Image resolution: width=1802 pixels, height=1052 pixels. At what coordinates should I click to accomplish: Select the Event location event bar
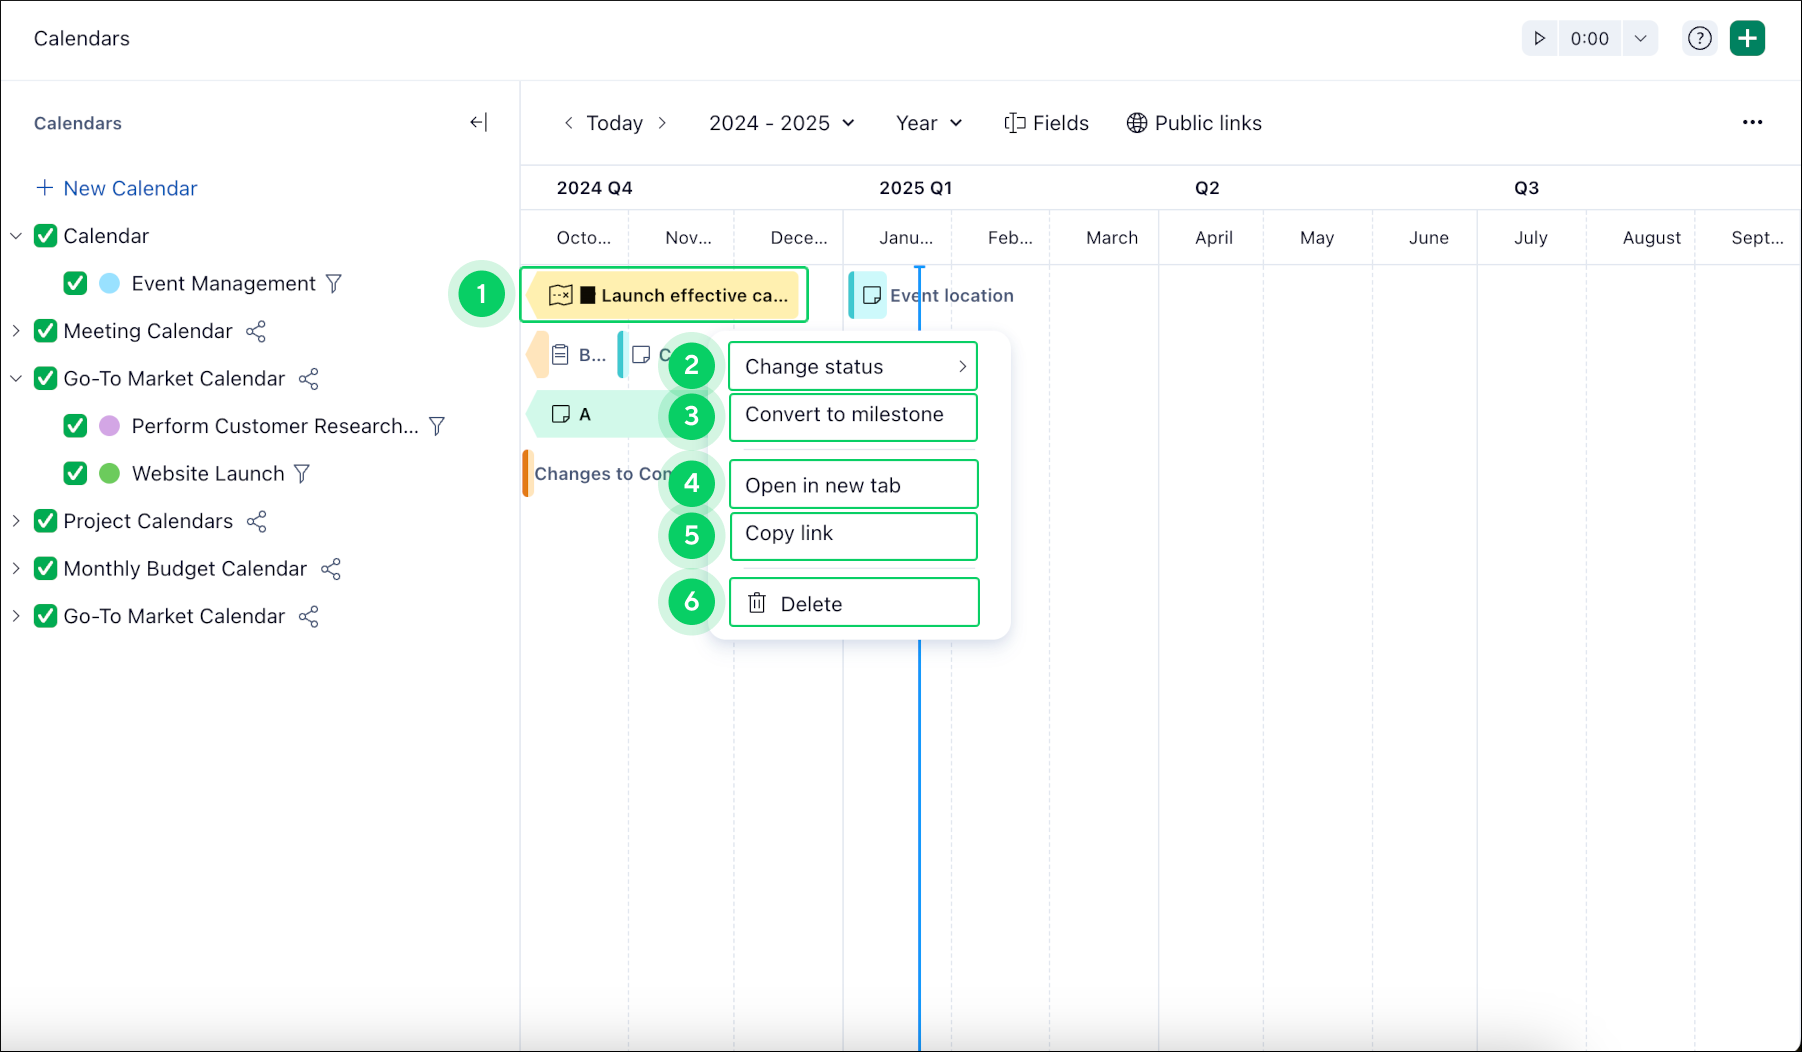point(930,295)
